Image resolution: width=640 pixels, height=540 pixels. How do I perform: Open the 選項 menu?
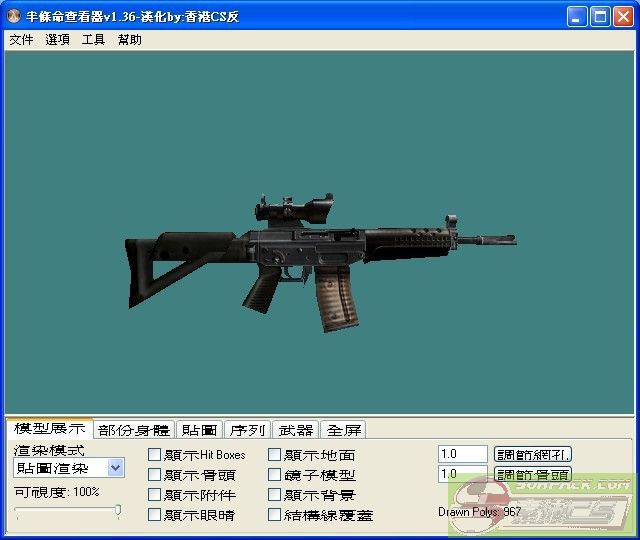57,40
